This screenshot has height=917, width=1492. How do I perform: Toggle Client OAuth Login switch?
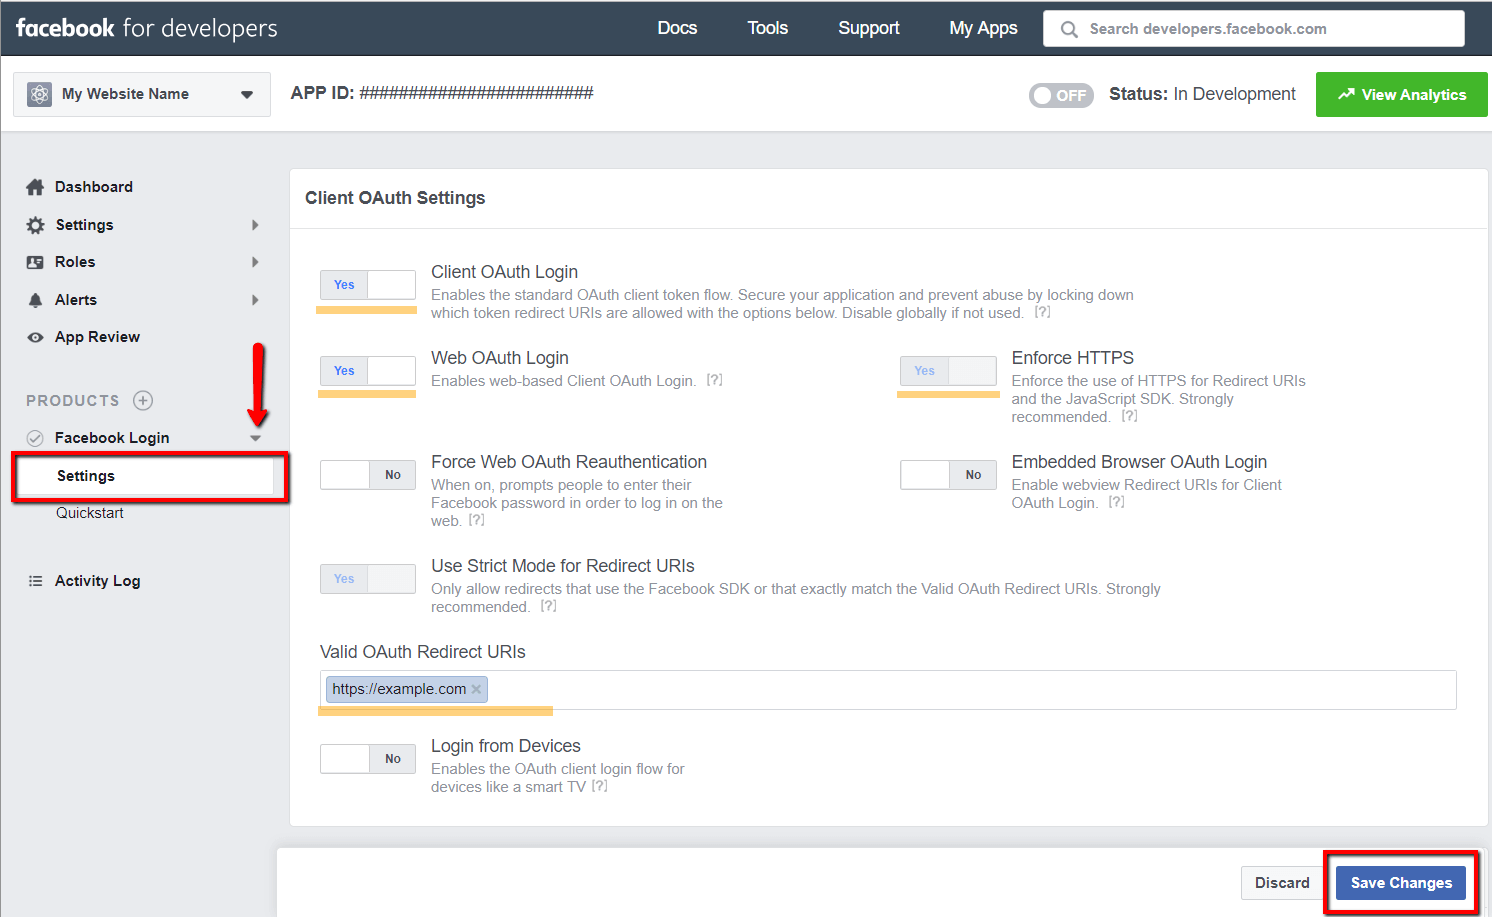pyautogui.click(x=368, y=285)
